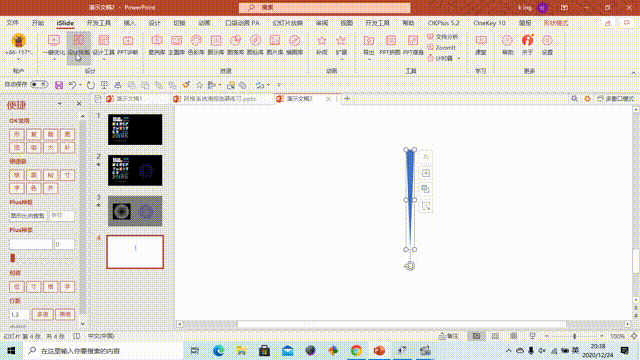The height and width of the screenshot is (360, 640).
Task: Toggle 多窗口模式 multi-window mode
Action: 616,99
